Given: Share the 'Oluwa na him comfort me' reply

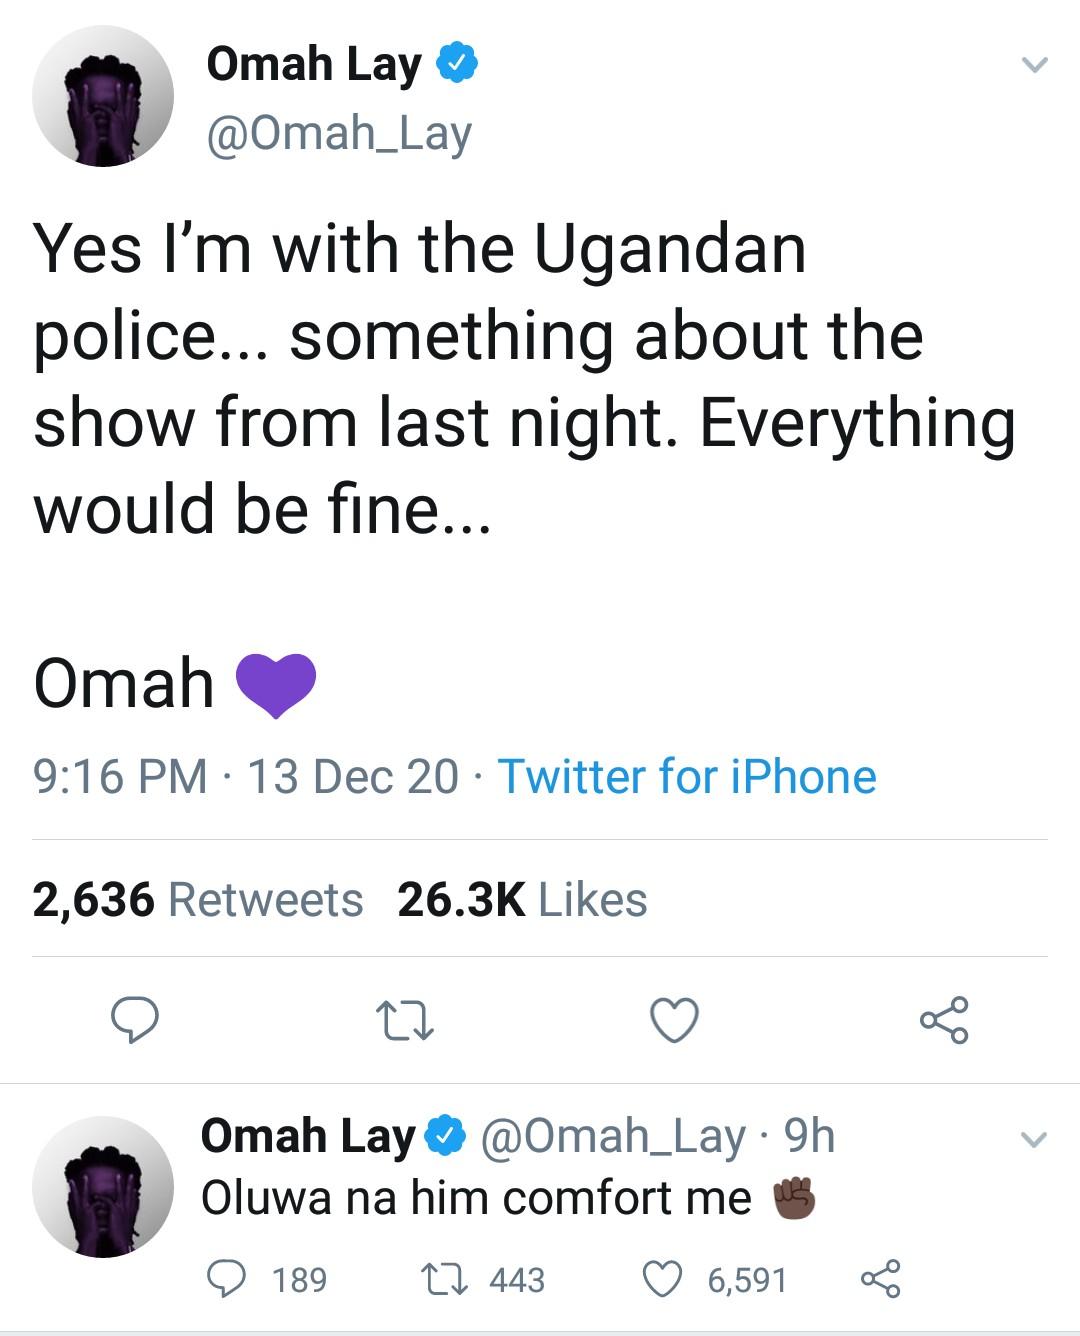Looking at the screenshot, I should pos(881,1279).
